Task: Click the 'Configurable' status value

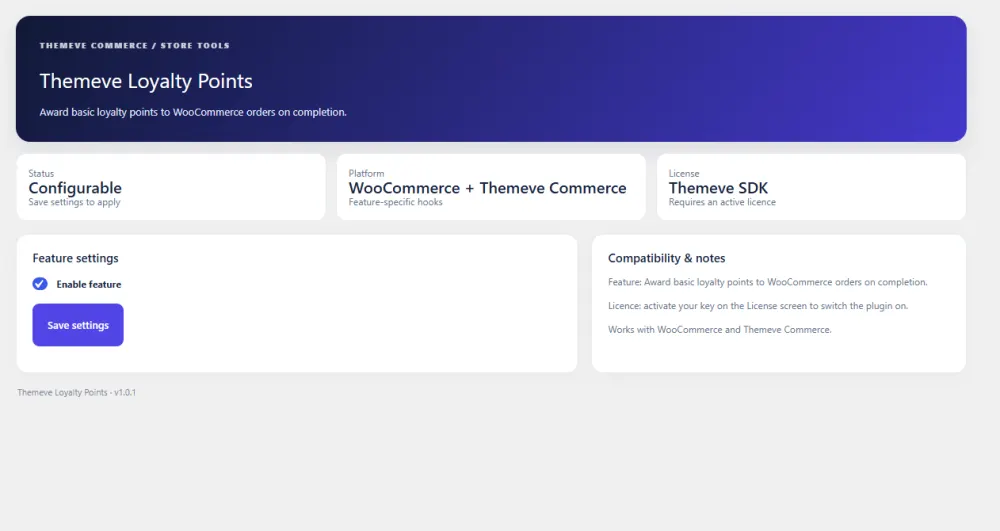Action: point(75,188)
